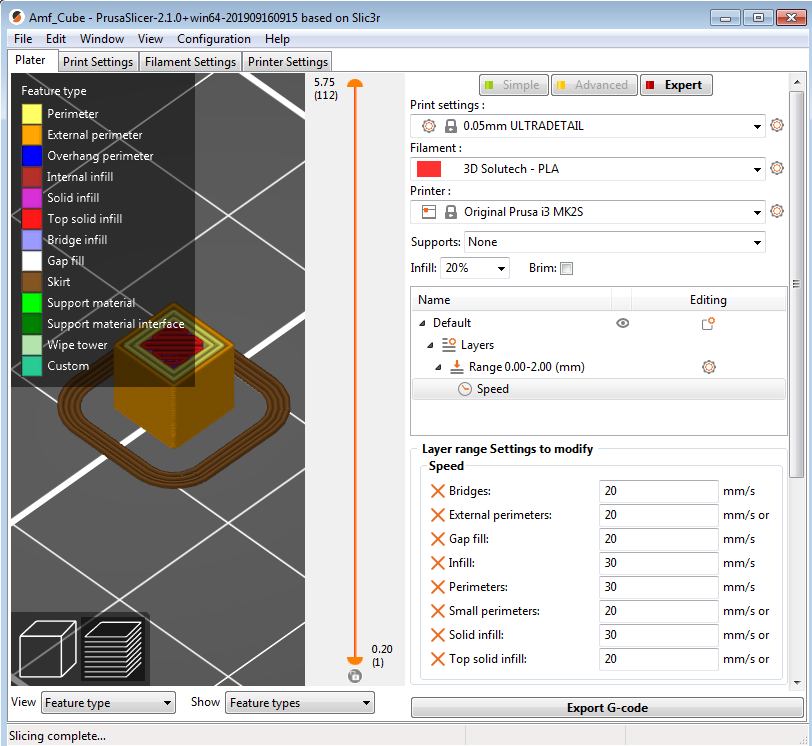This screenshot has width=812, height=746.
Task: Add settings to Default via Editing column icon
Action: [708, 323]
